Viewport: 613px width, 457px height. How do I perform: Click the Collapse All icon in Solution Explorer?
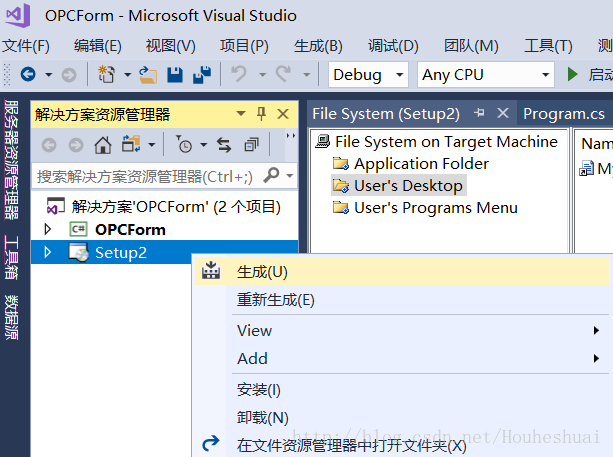[251, 145]
